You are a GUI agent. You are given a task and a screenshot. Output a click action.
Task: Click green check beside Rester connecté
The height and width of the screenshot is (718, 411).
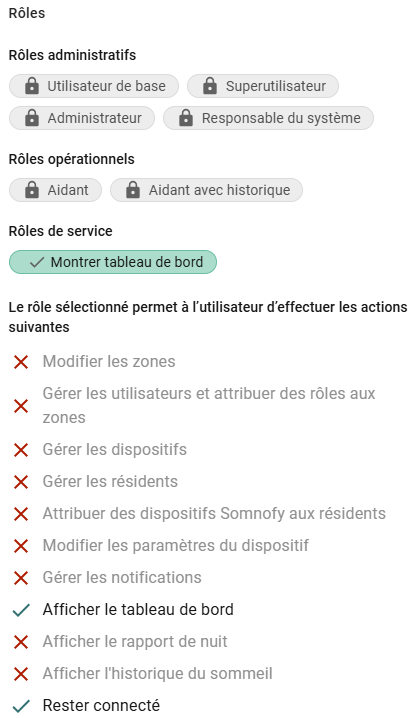click(21, 706)
